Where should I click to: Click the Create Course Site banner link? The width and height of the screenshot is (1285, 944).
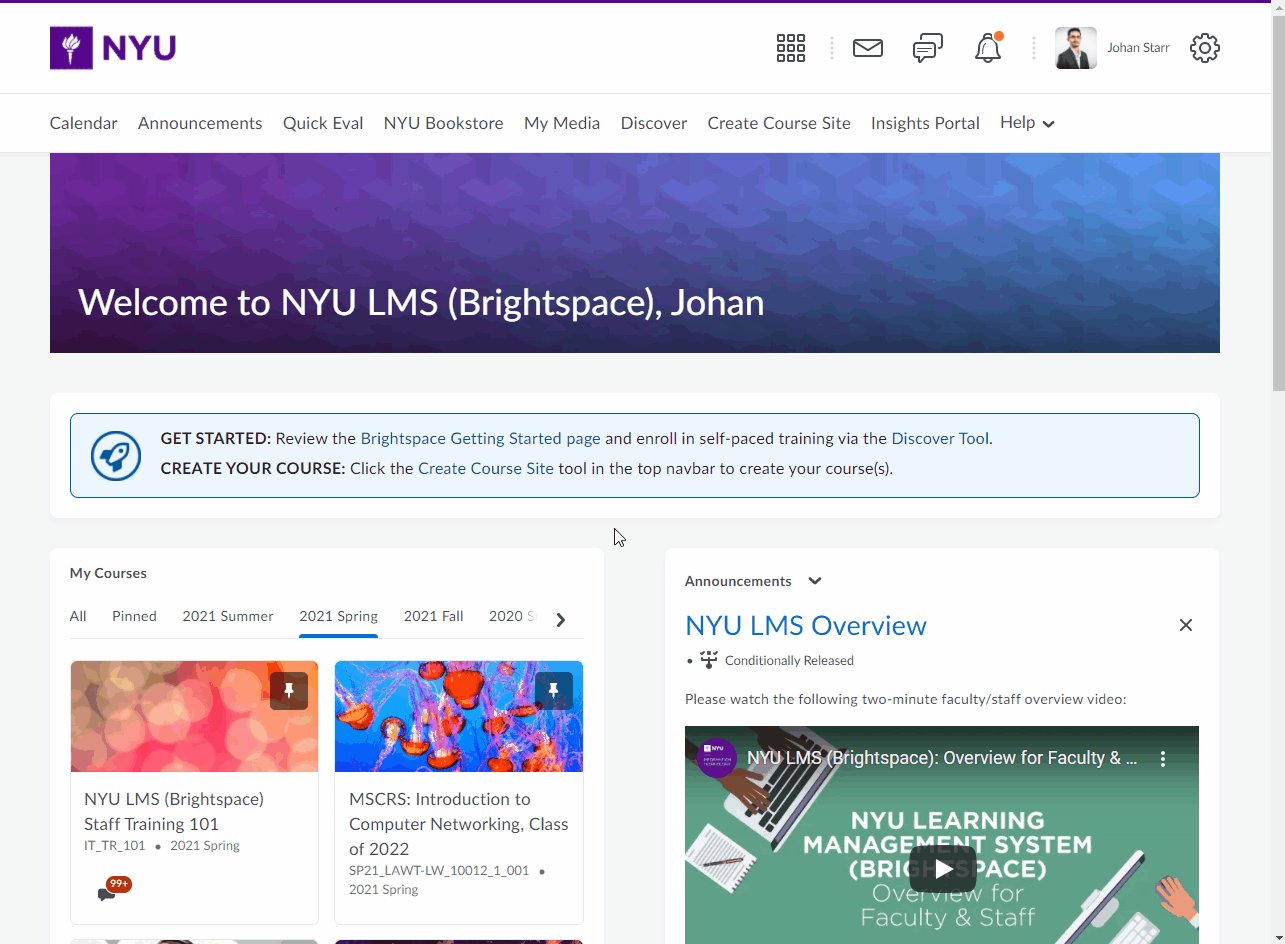(x=486, y=468)
